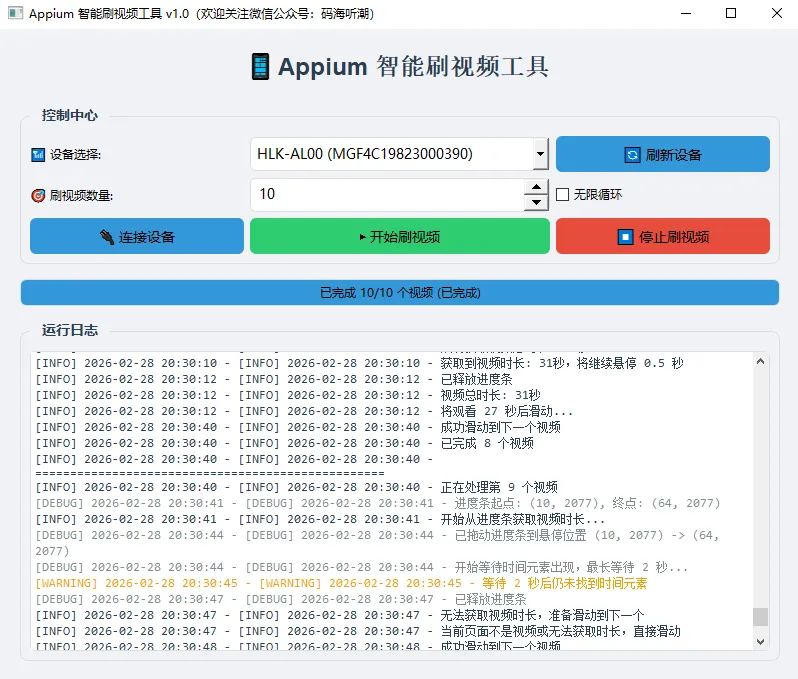
Task: Toggle the 无限循环 checkbox
Action: pyautogui.click(x=562, y=194)
